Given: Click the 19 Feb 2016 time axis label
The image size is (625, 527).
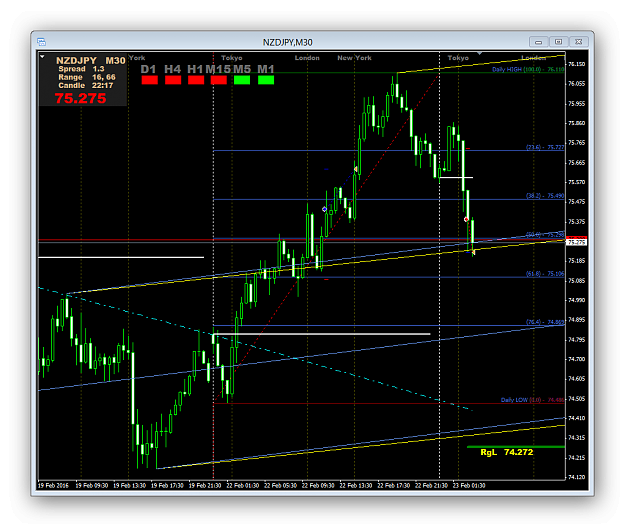Looking at the screenshot, I should 53,486.
